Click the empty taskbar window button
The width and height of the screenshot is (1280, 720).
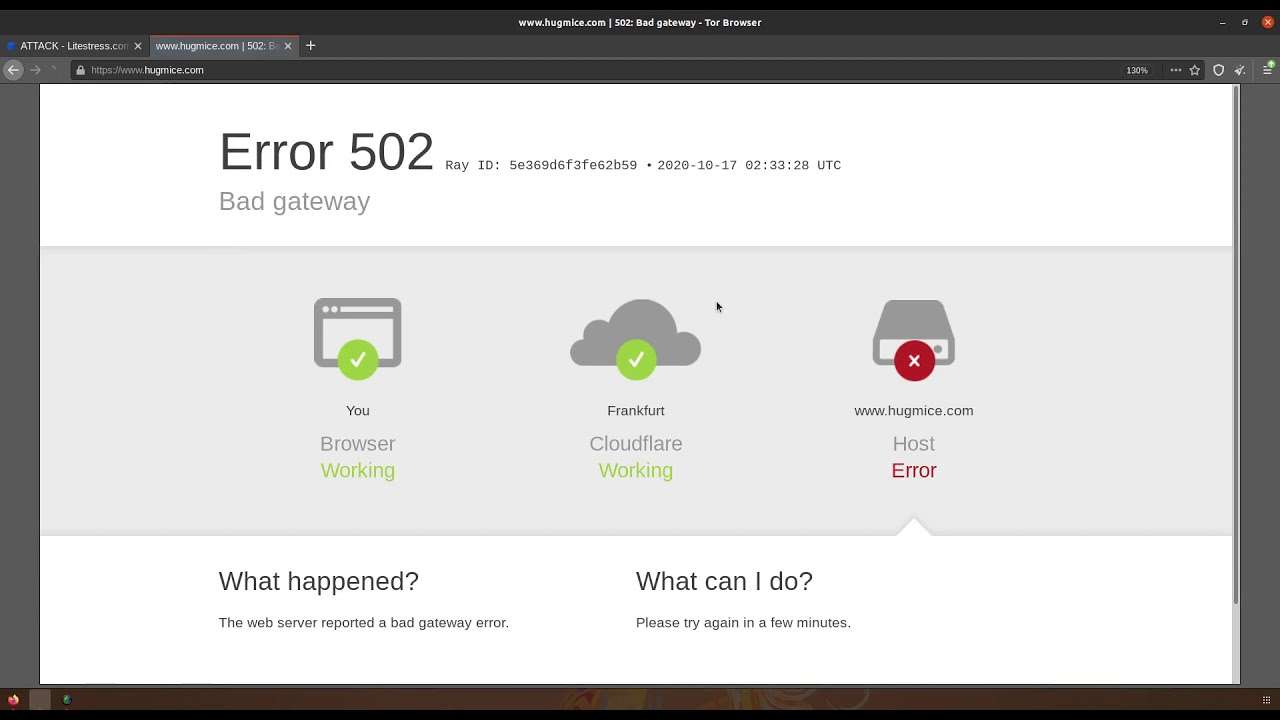pyautogui.click(x=40, y=700)
